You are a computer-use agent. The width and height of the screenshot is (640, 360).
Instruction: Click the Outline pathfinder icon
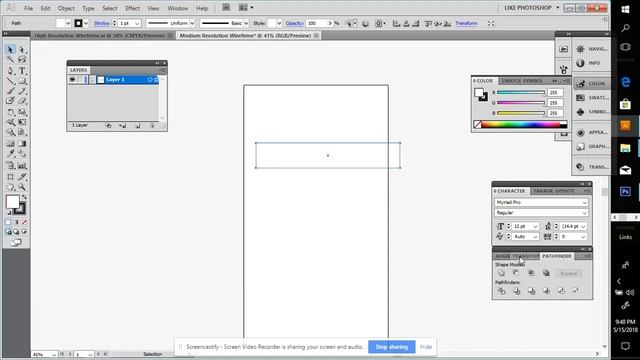561,291
